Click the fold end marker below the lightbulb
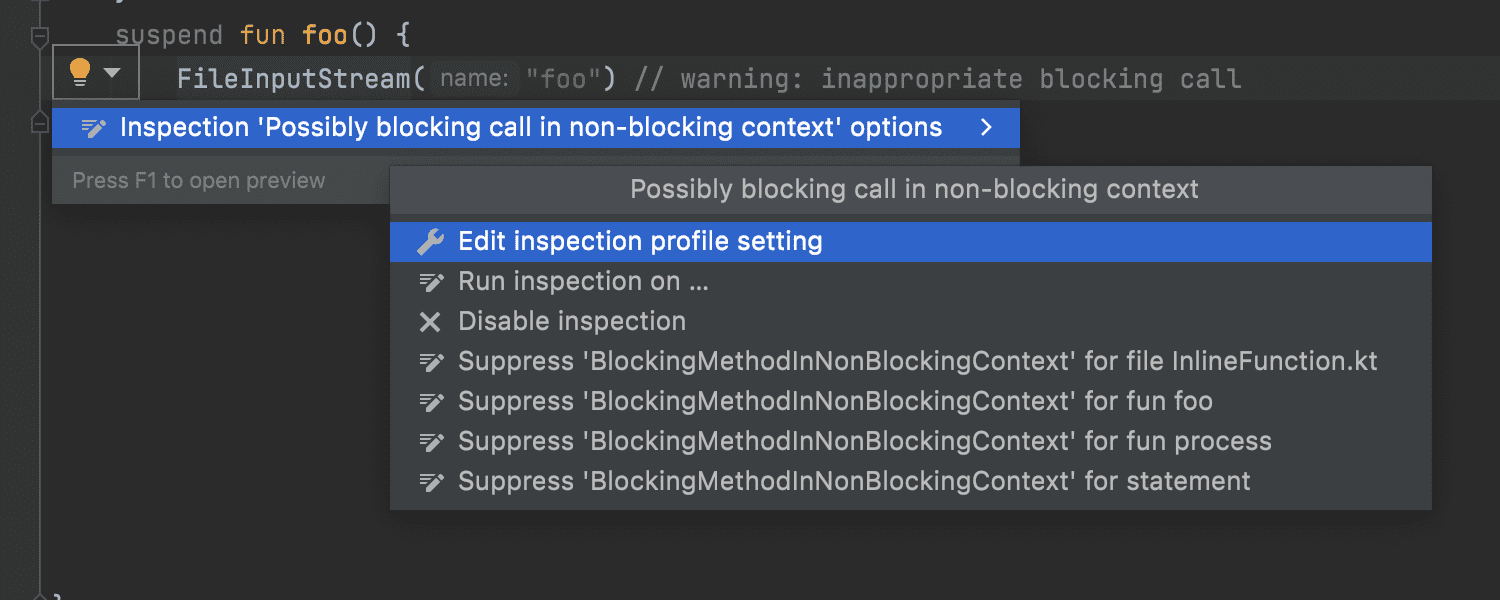 click(x=40, y=122)
